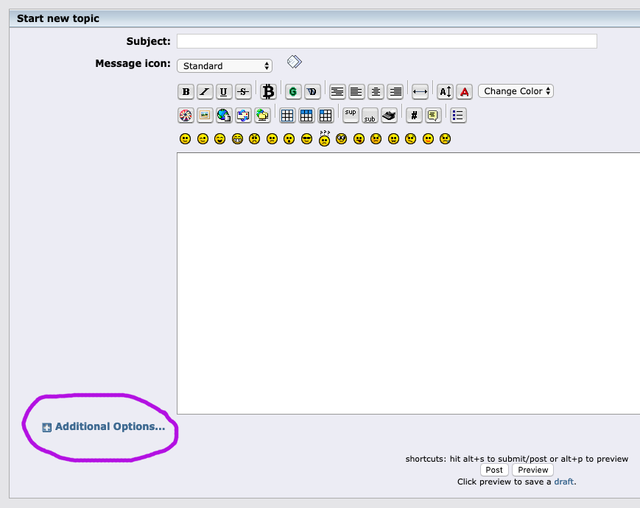
Task: Click the red font face button
Action: point(464,91)
